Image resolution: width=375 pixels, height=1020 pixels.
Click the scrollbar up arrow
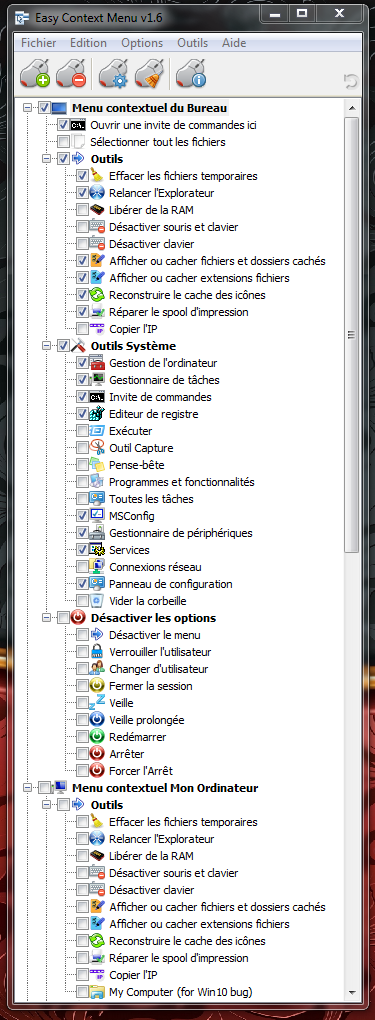pyautogui.click(x=352, y=108)
